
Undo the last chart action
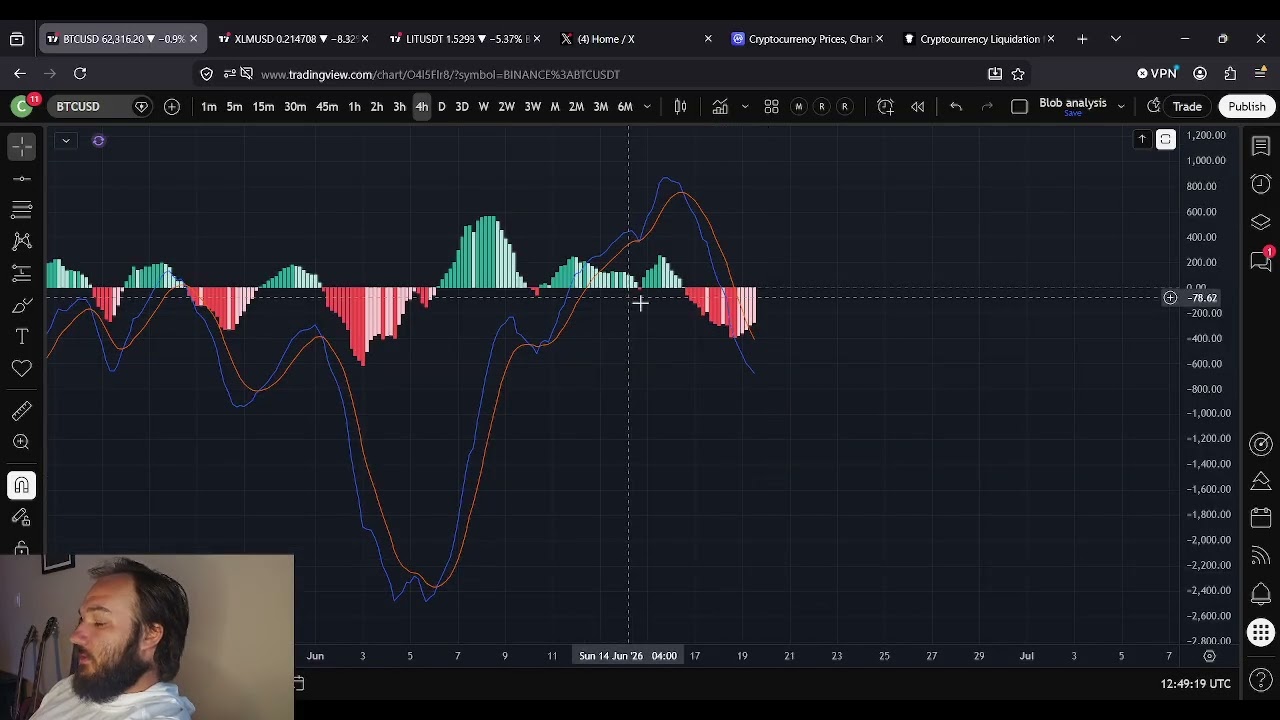point(955,106)
